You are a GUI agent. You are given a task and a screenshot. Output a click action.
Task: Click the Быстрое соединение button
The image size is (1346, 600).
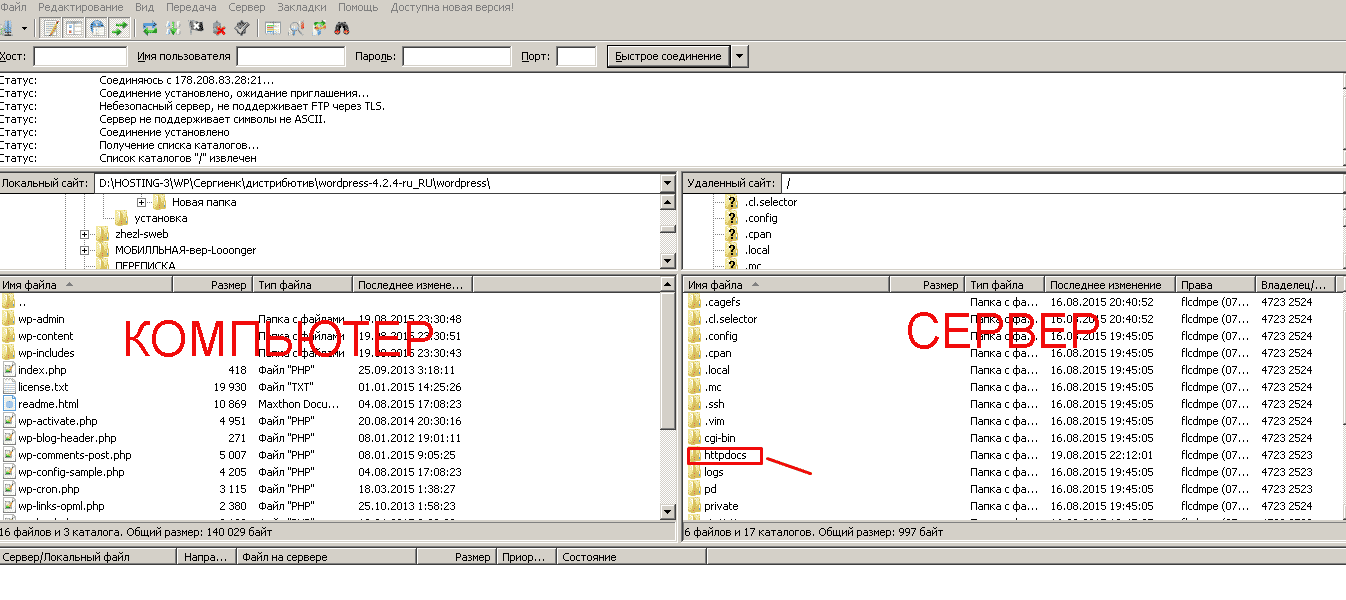(668, 57)
